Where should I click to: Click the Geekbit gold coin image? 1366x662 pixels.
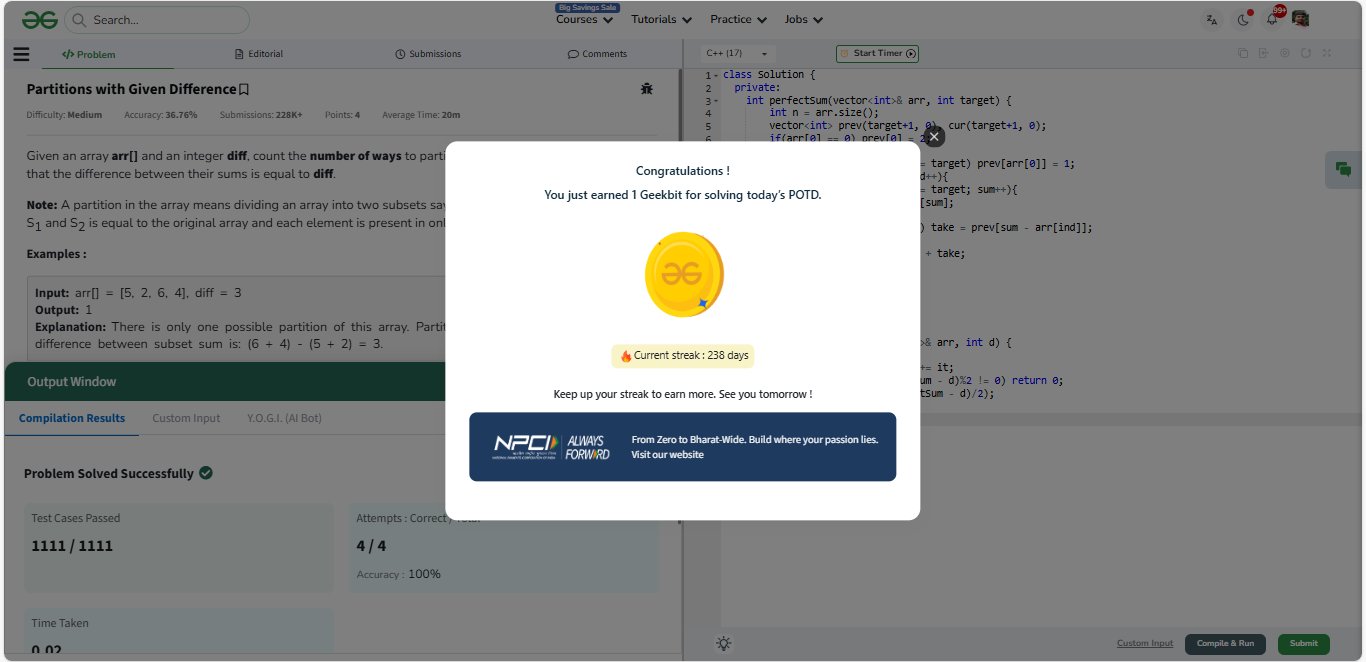tap(683, 274)
